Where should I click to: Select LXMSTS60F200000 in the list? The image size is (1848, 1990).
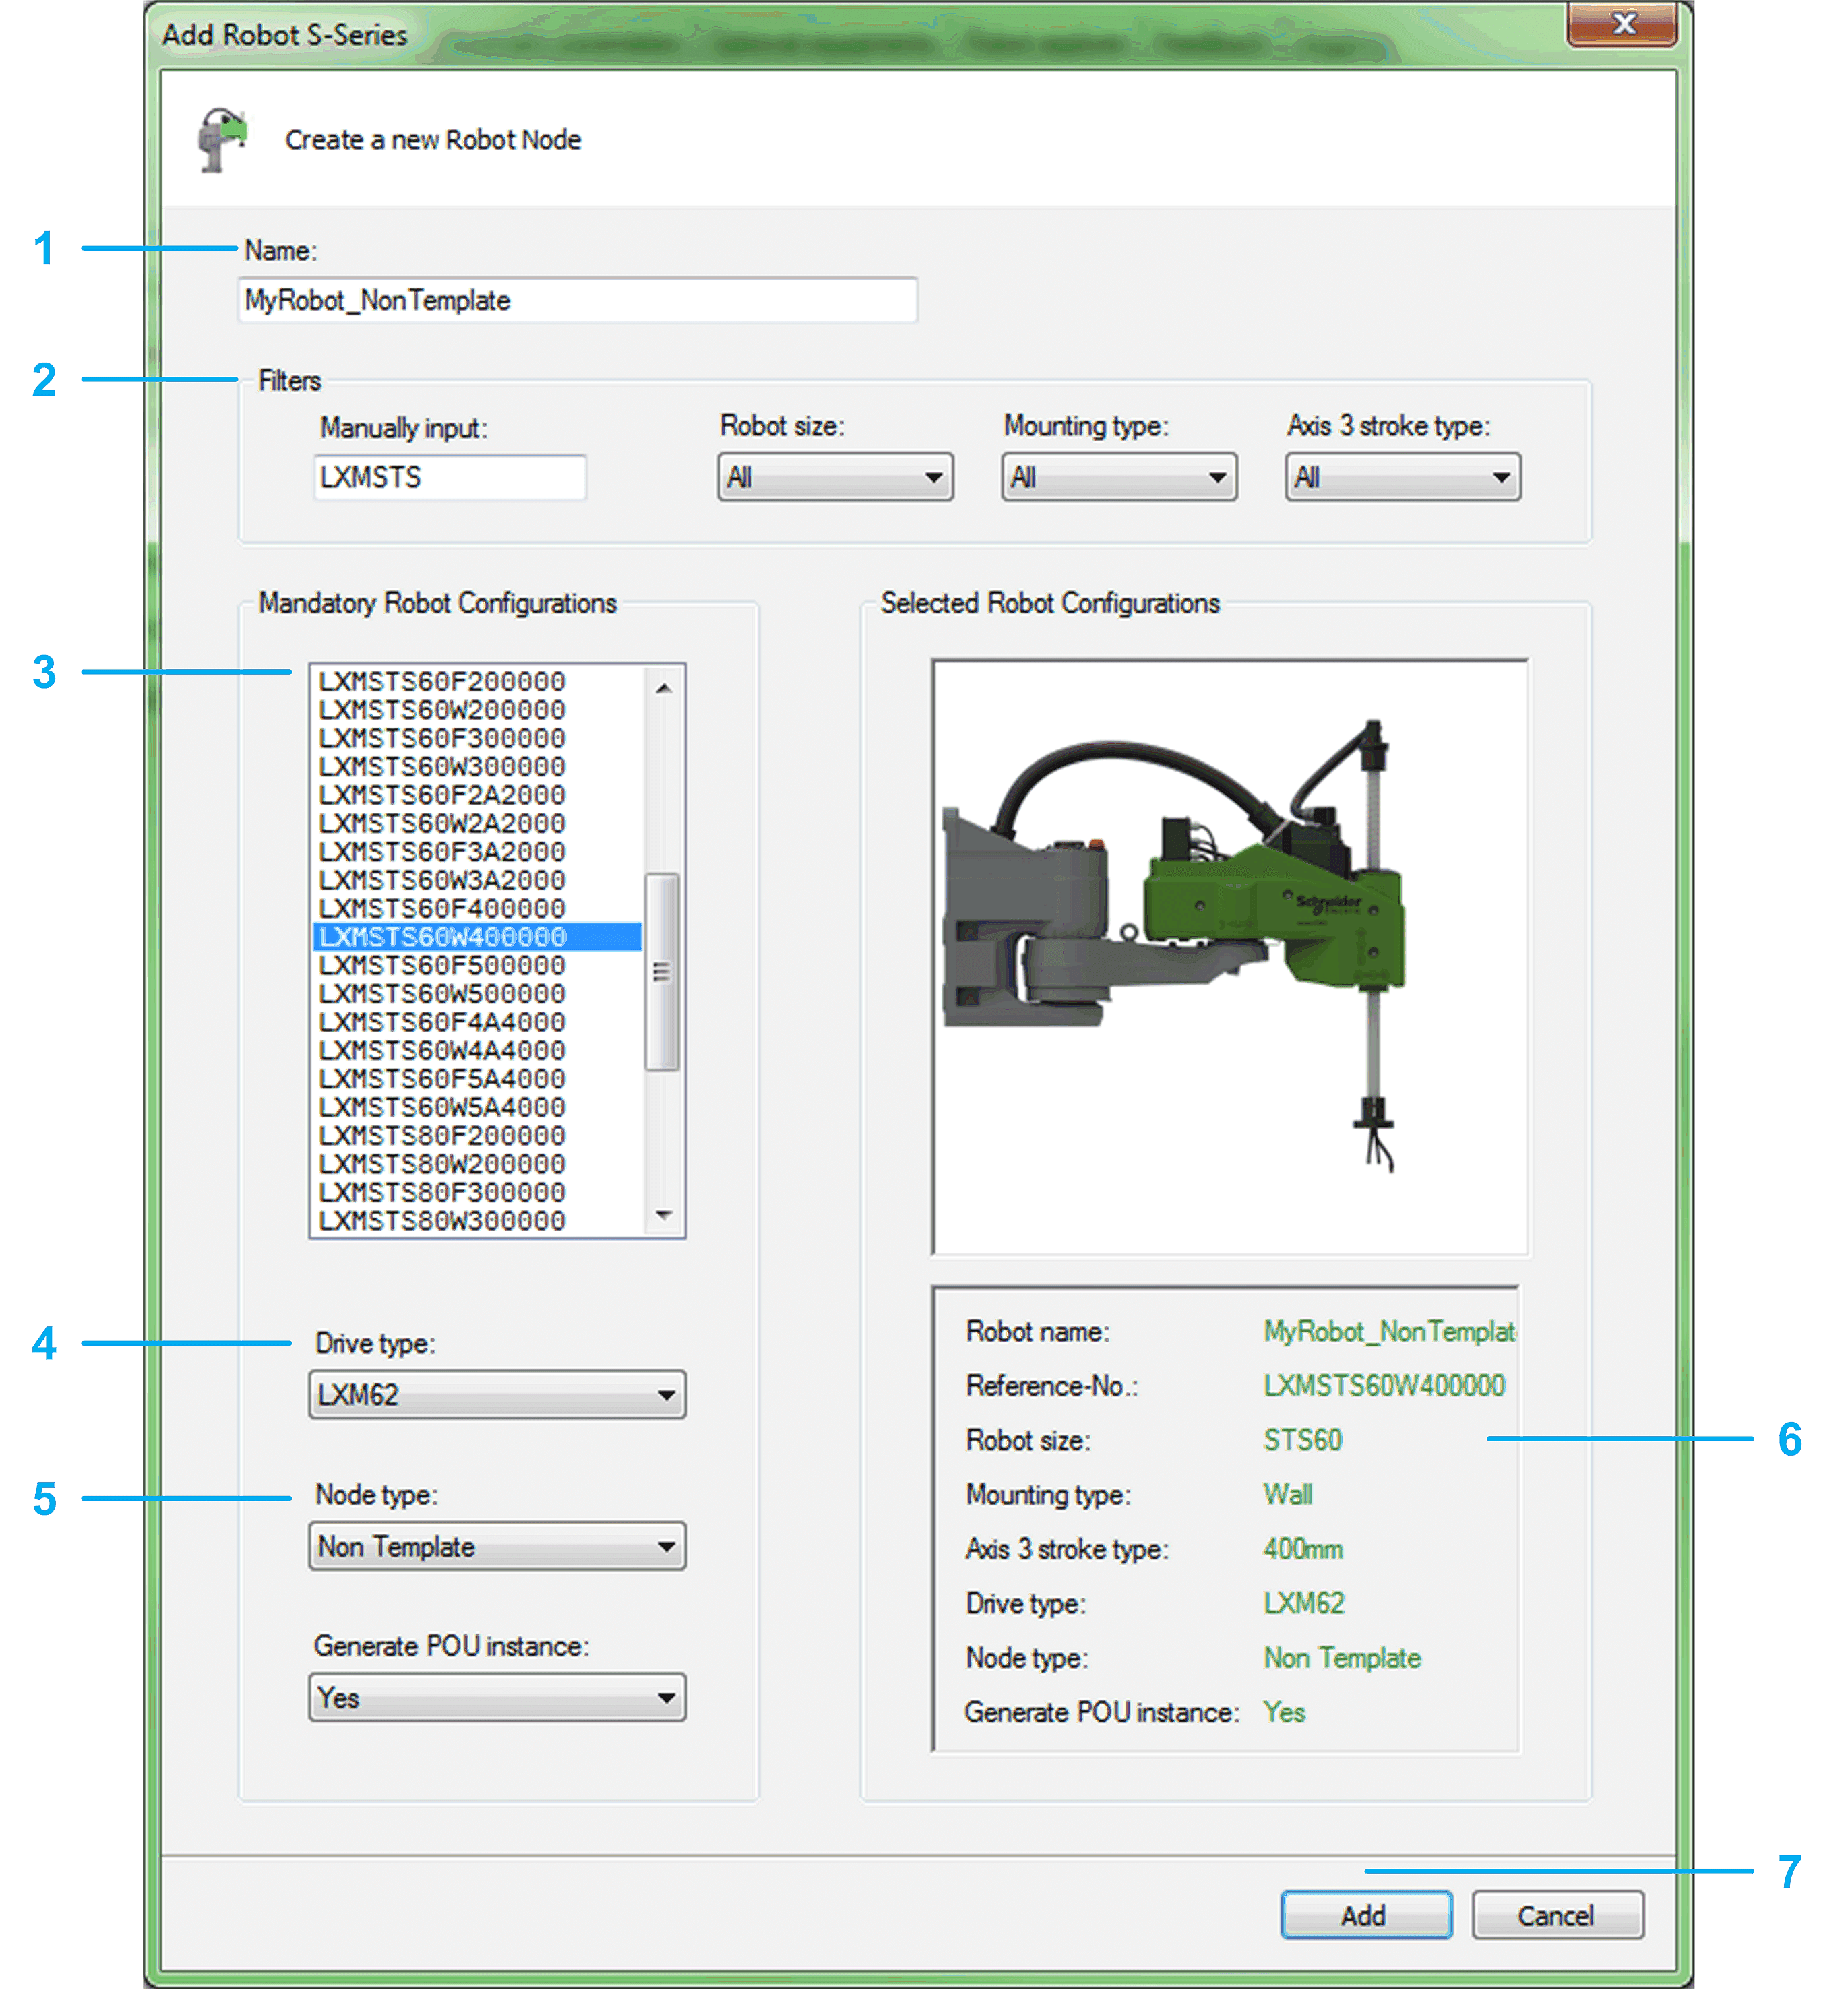(x=477, y=681)
